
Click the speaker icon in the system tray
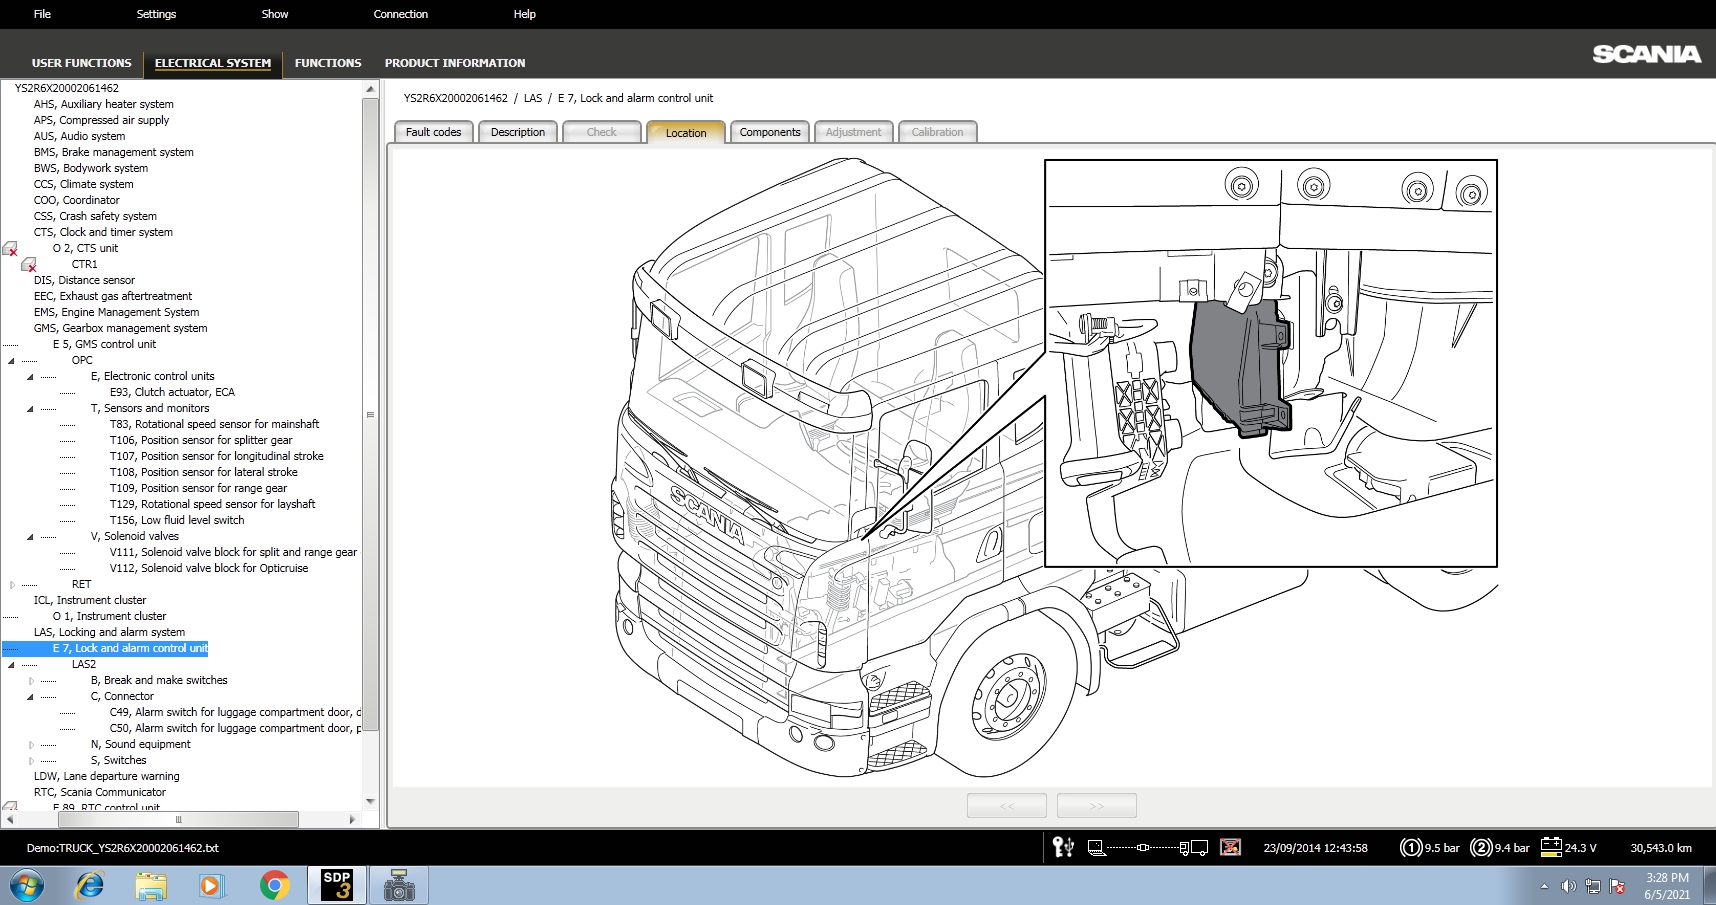1568,885
